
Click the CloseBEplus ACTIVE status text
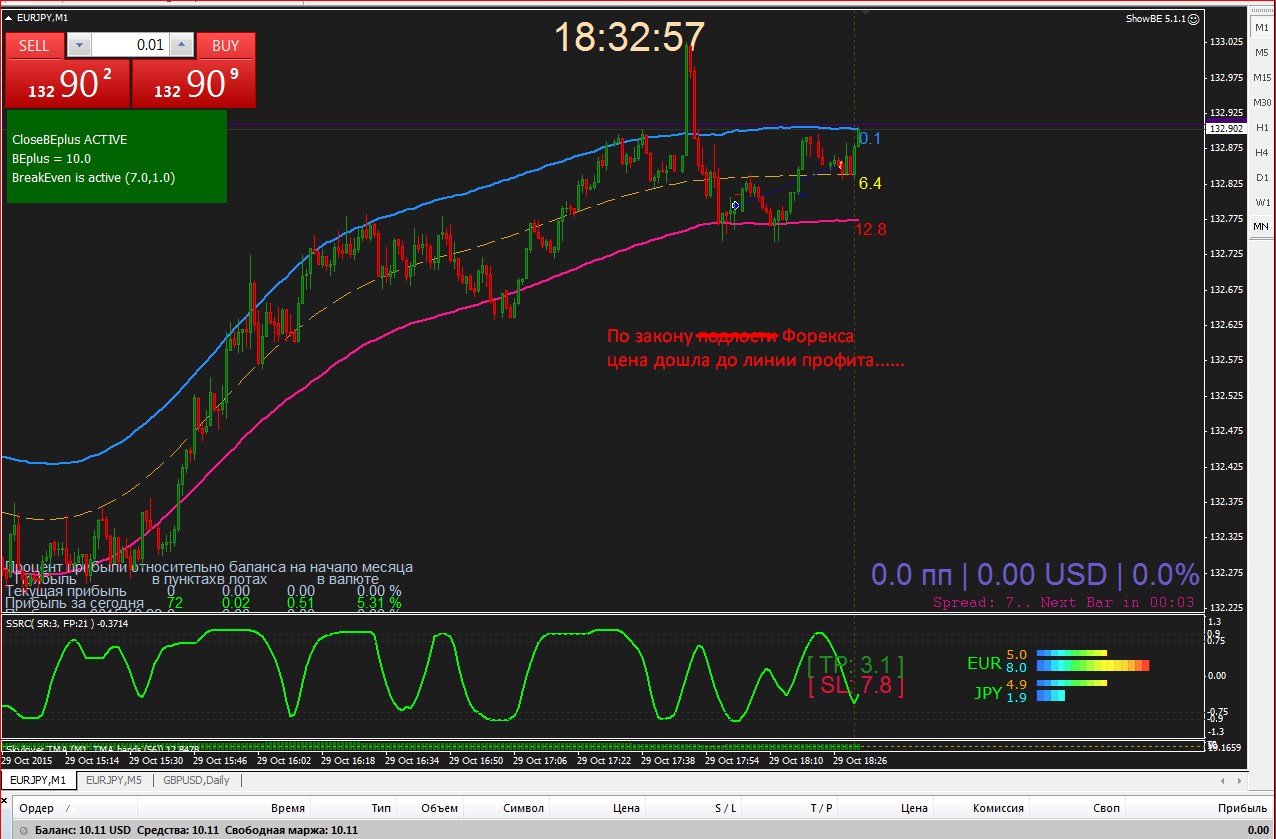coord(70,140)
